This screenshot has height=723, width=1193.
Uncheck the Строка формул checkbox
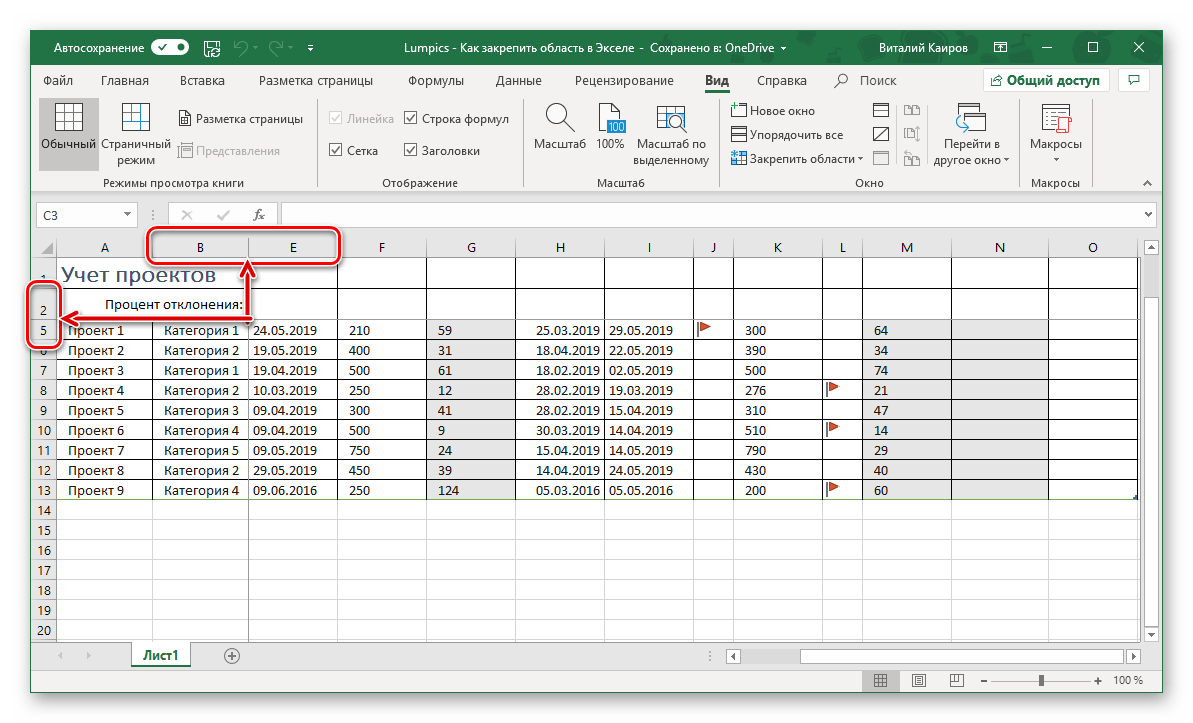pos(411,119)
